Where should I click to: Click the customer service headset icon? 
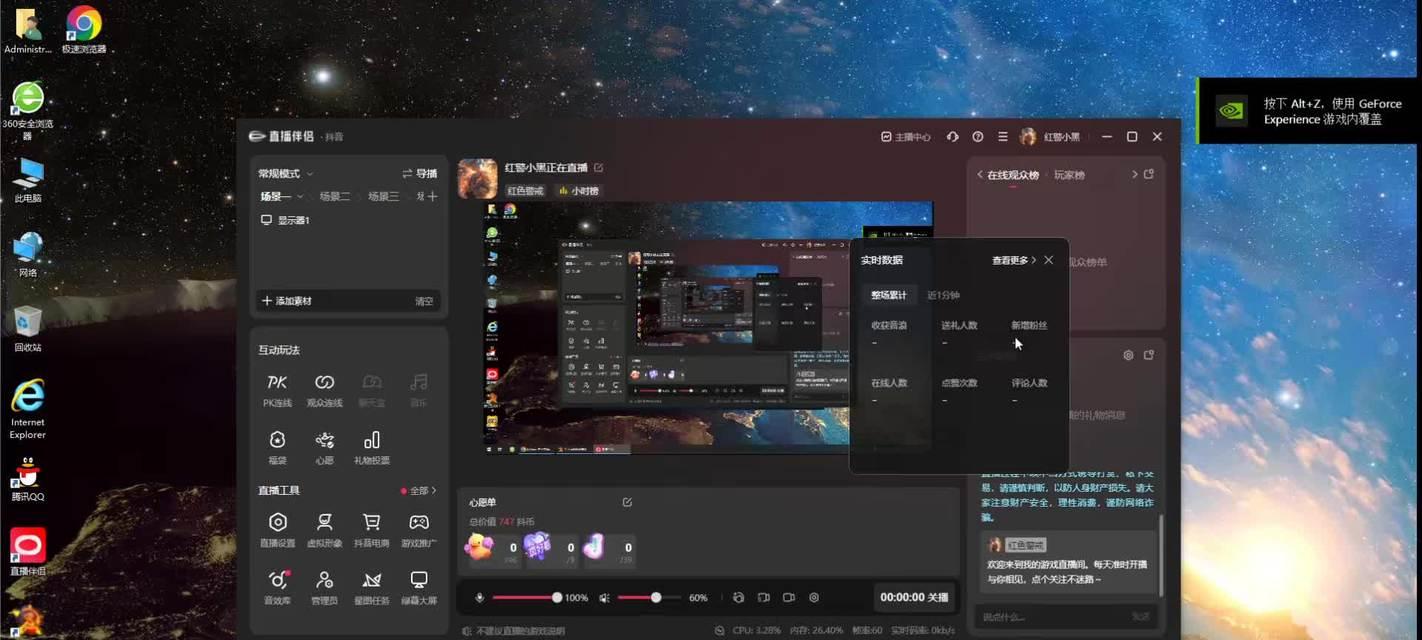coord(953,137)
